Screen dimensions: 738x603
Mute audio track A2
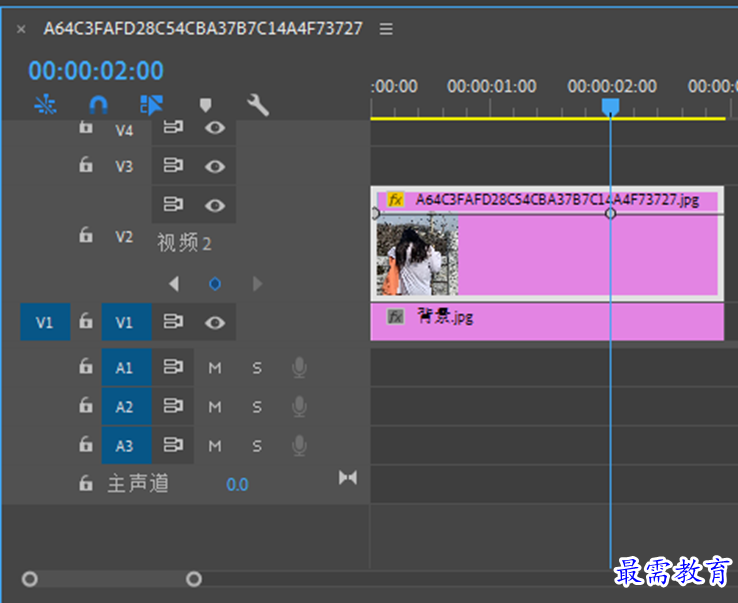(215, 407)
